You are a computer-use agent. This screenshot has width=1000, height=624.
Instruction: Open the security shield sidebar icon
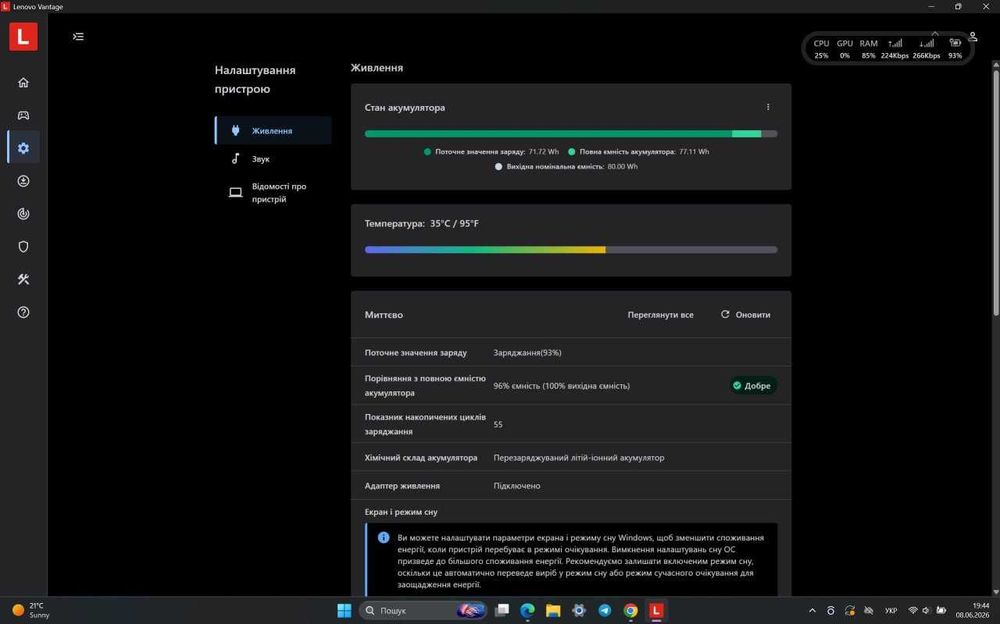(x=24, y=247)
